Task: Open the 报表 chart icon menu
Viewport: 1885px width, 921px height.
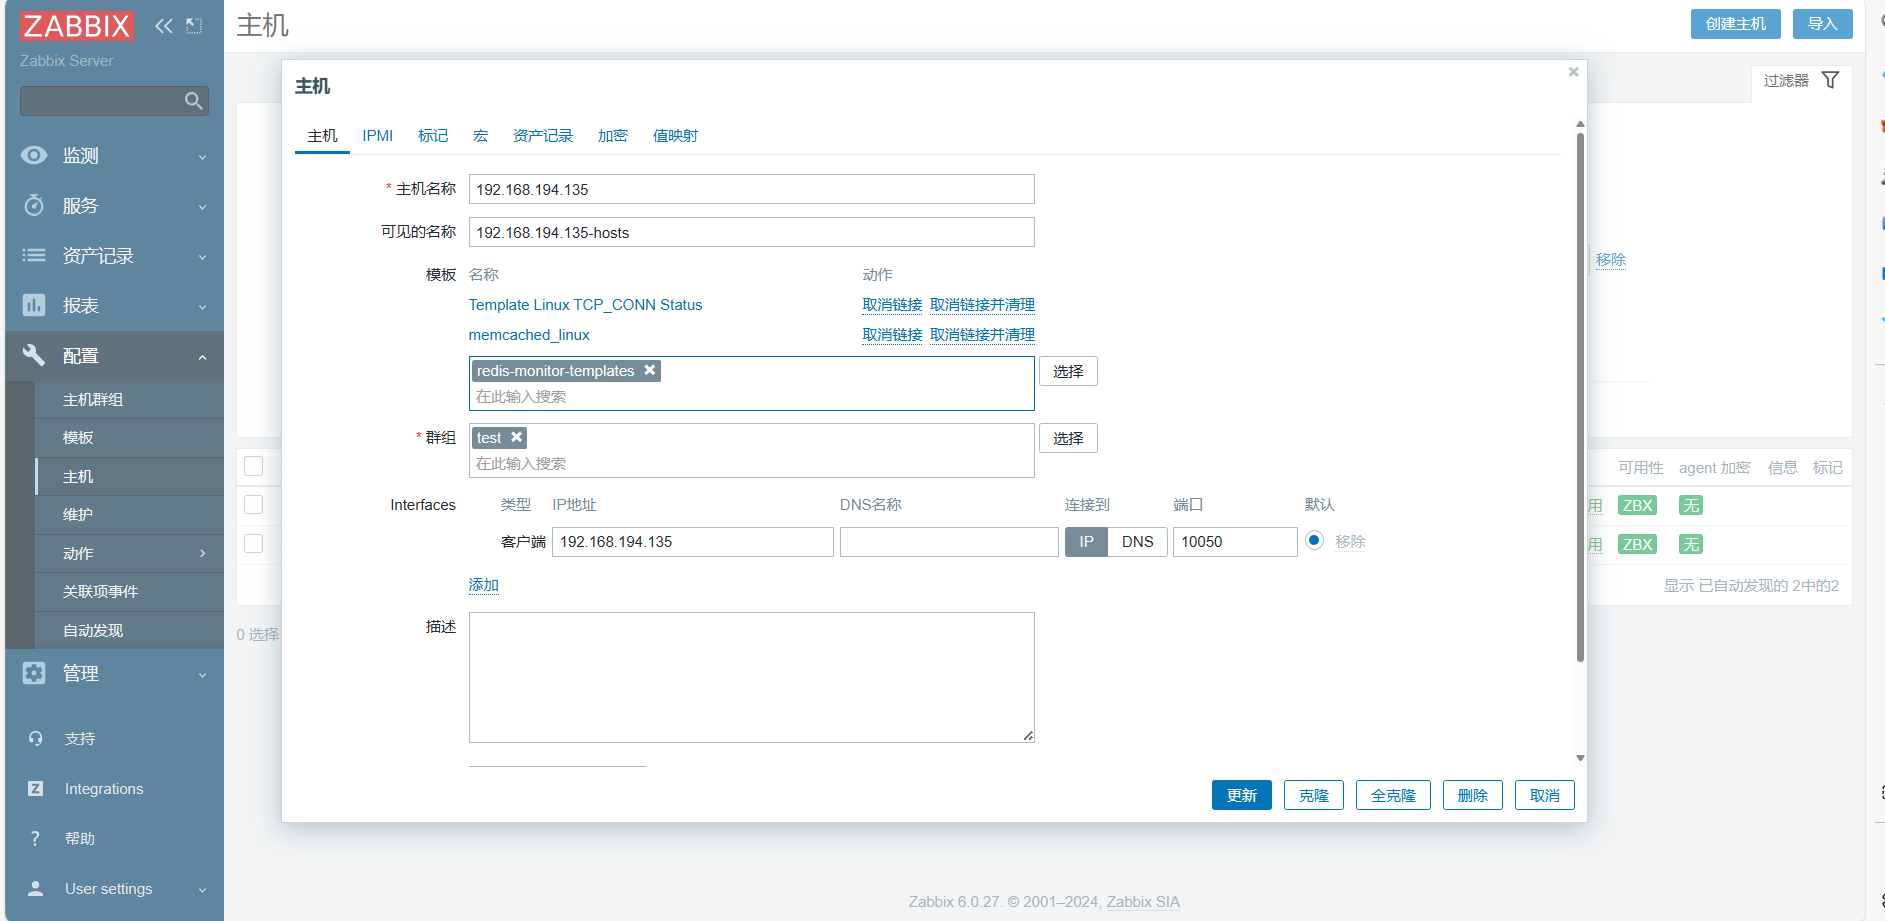Action: pyautogui.click(x=34, y=305)
